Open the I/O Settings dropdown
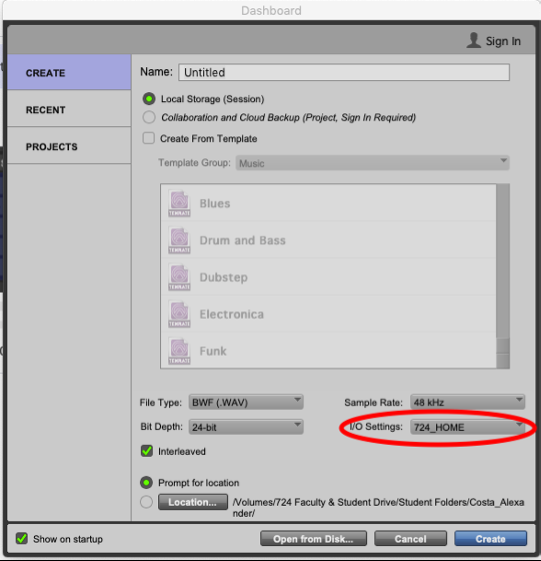Image resolution: width=541 pixels, height=561 pixels. [x=467, y=427]
